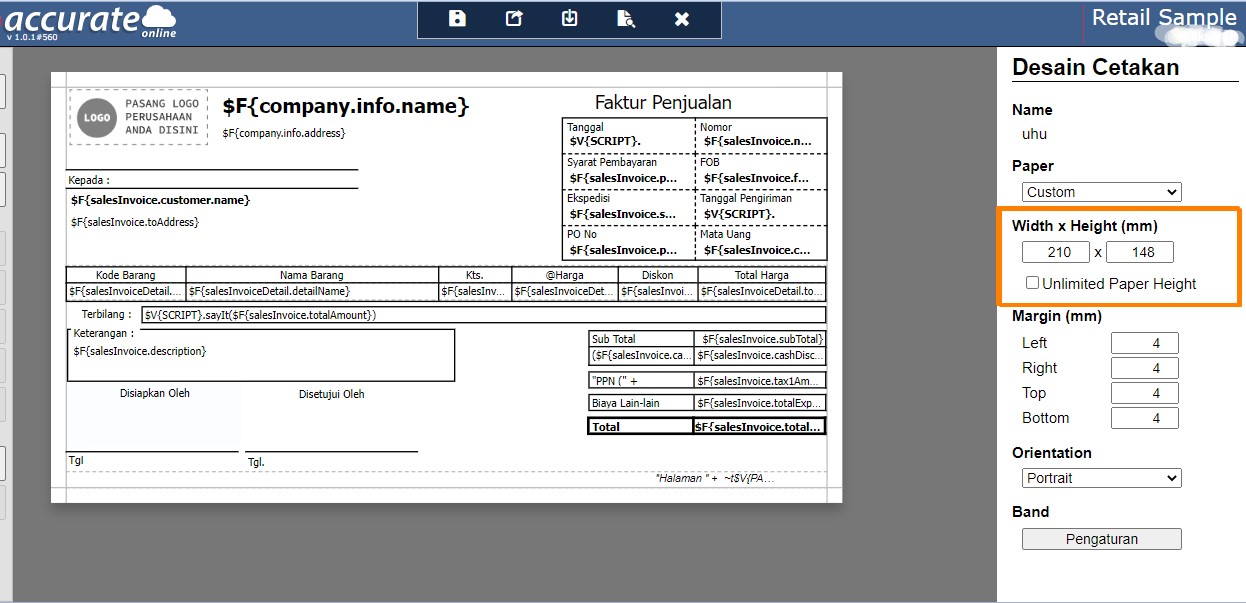Select the $F{salesInvoice.customer.name} field
The height and width of the screenshot is (603, 1246).
160,200
